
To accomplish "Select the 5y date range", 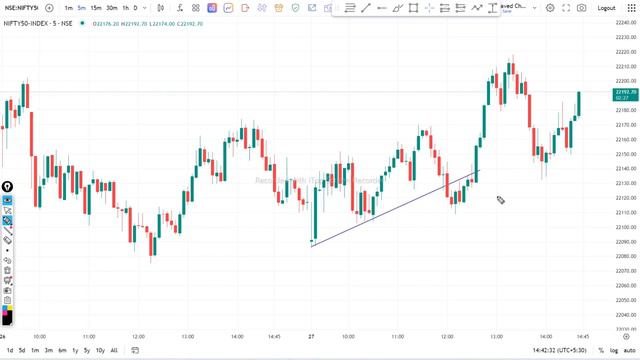I will click(x=87, y=350).
